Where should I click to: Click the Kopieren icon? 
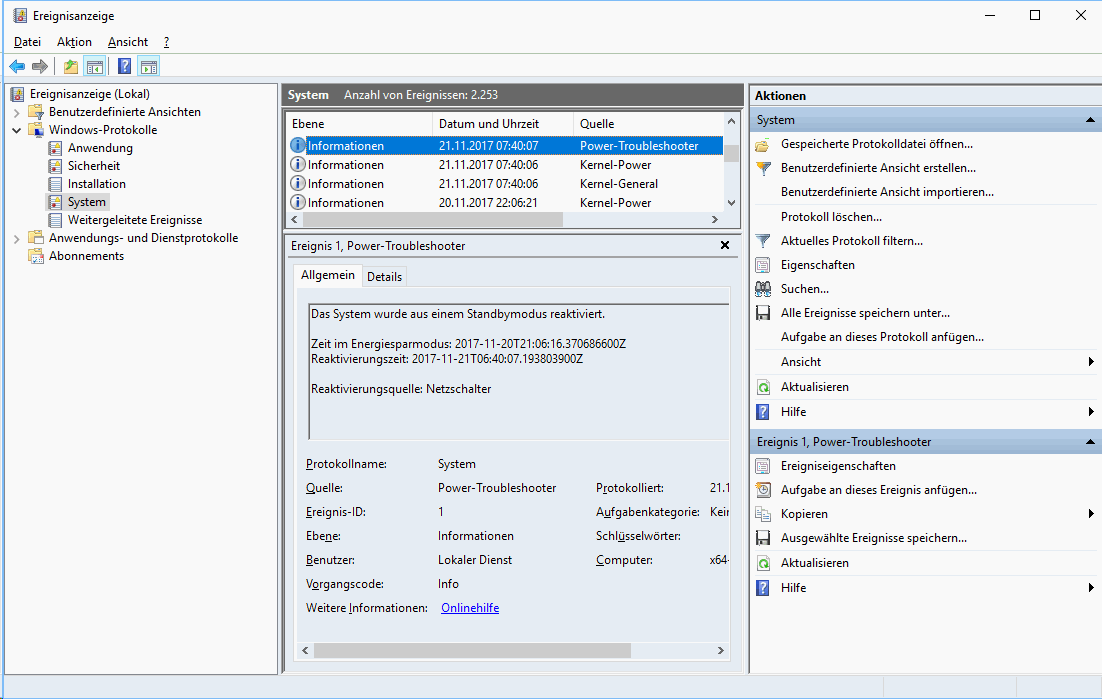pos(763,514)
